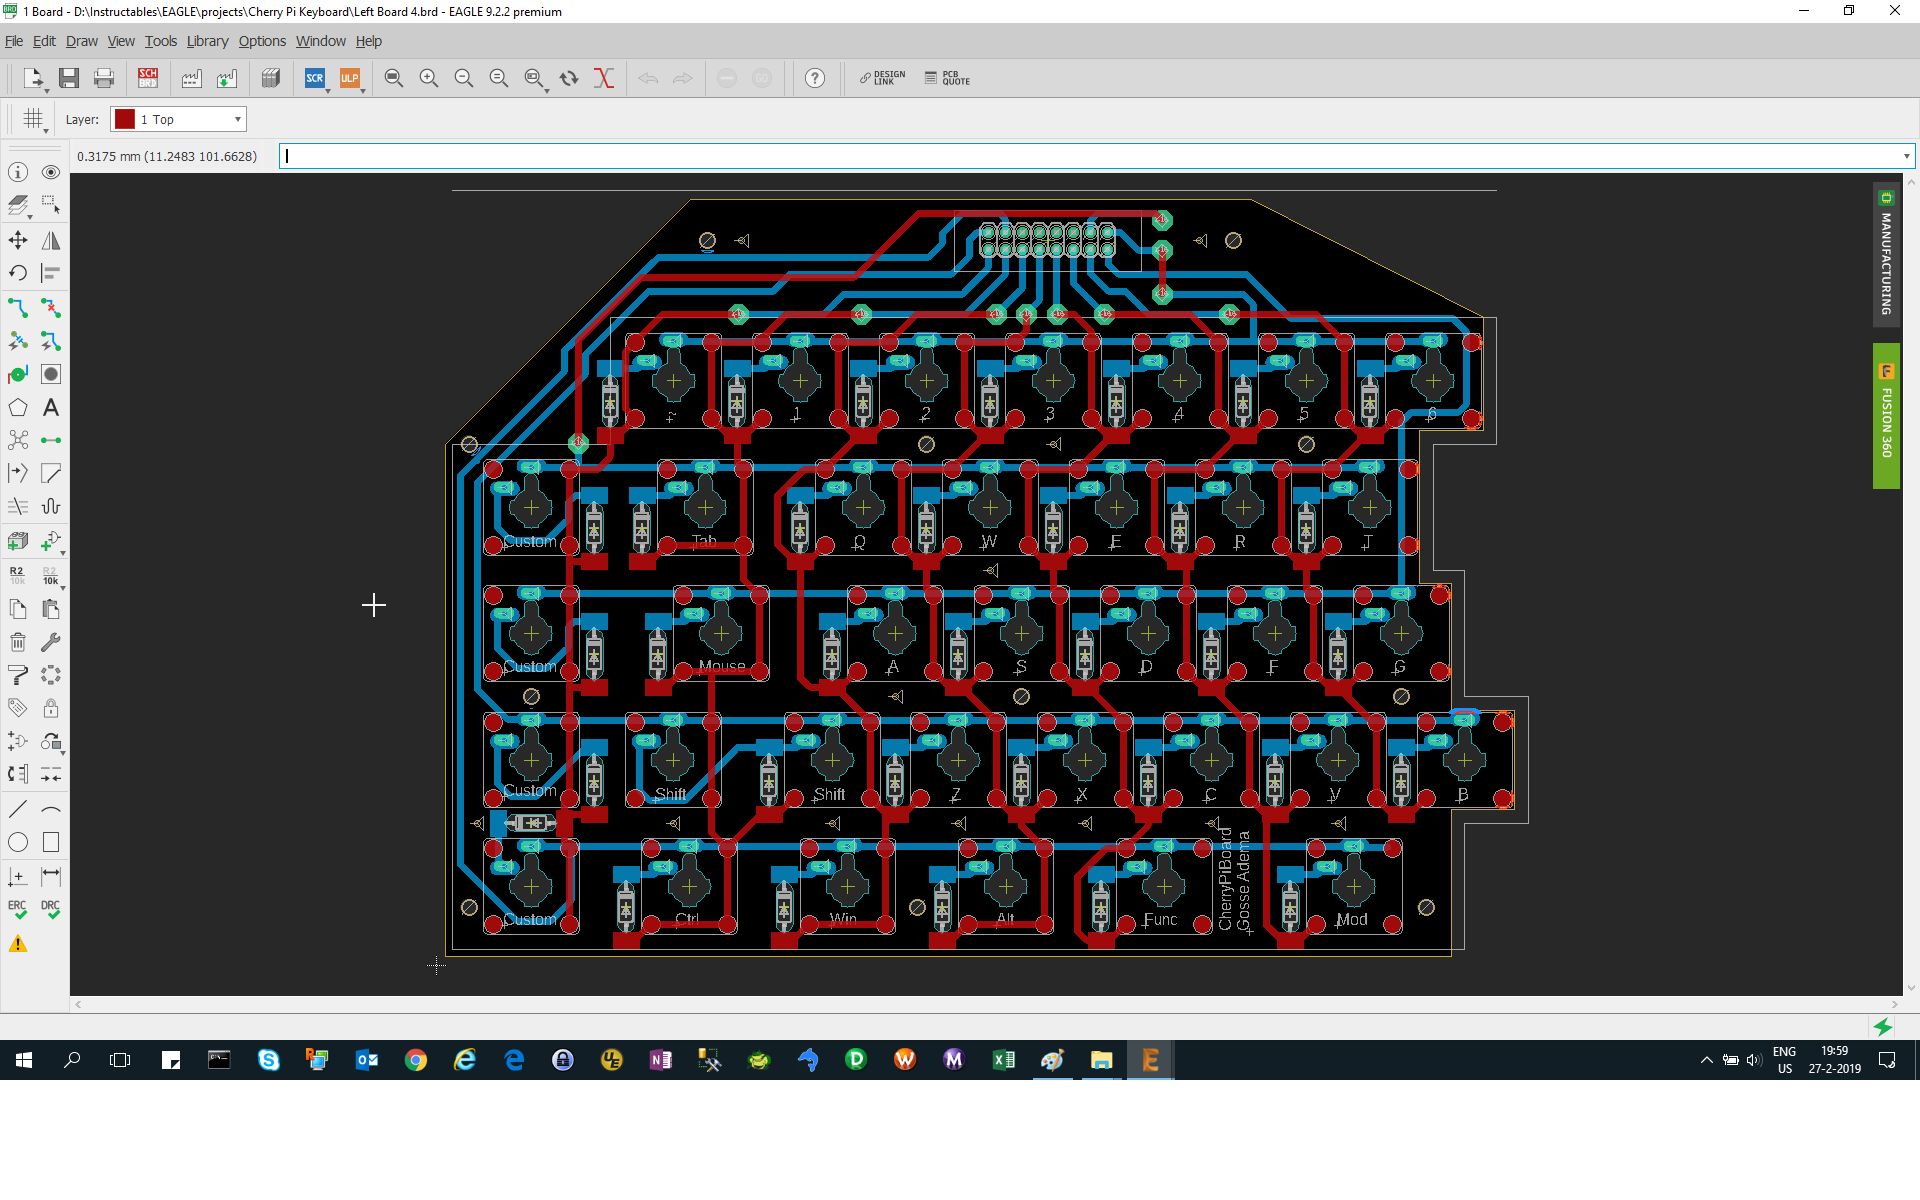1920x1200 pixels.
Task: Click the red Top layer color swatch
Action: pos(124,119)
